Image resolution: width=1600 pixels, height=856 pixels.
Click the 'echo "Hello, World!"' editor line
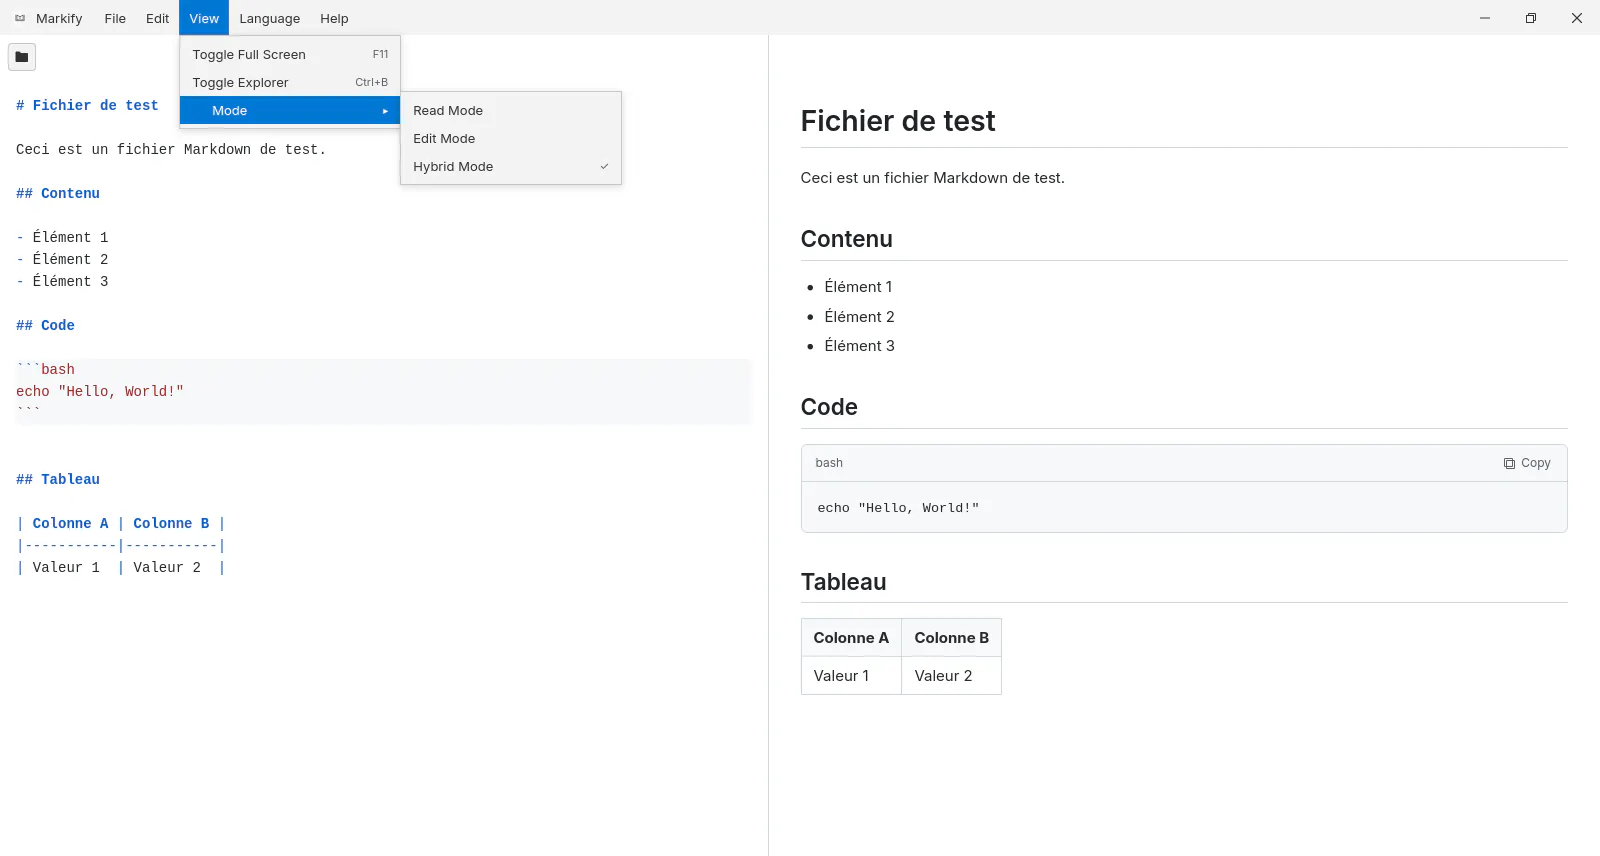(100, 391)
